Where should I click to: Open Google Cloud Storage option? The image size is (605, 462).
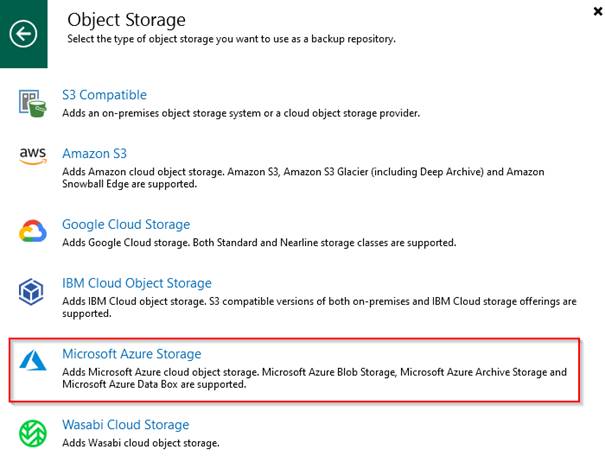pyautogui.click(x=126, y=225)
